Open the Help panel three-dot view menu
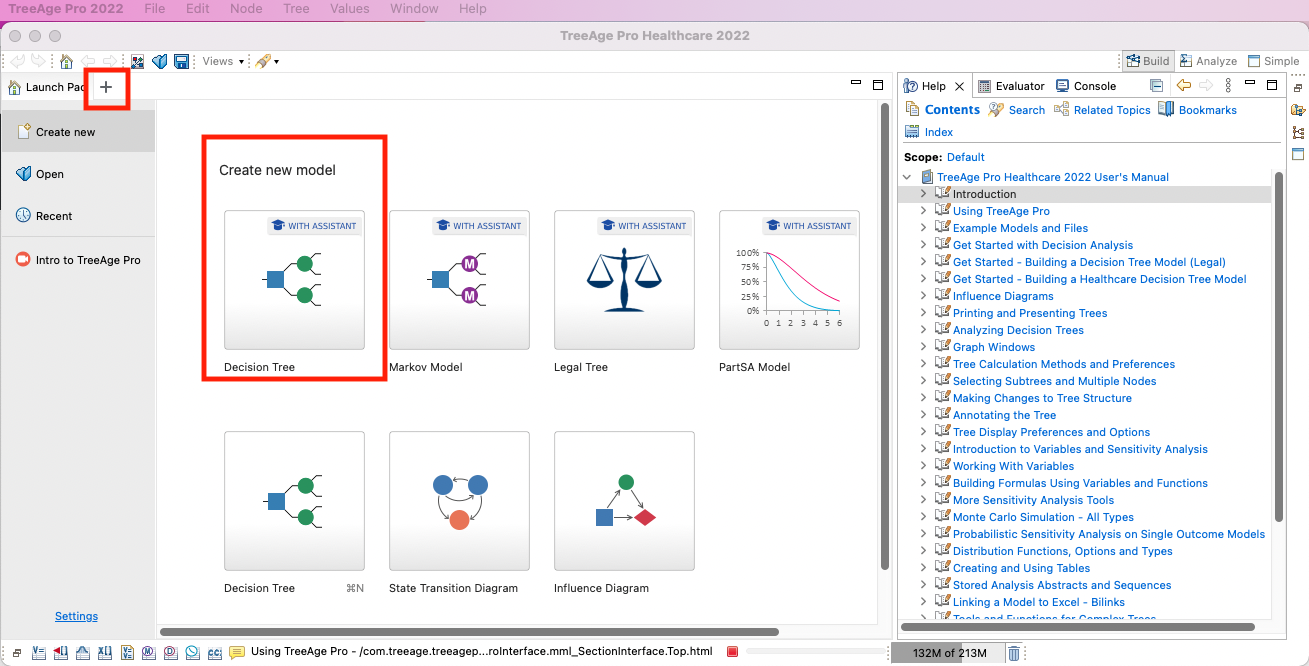Image resolution: width=1309 pixels, height=666 pixels. coord(1228,86)
